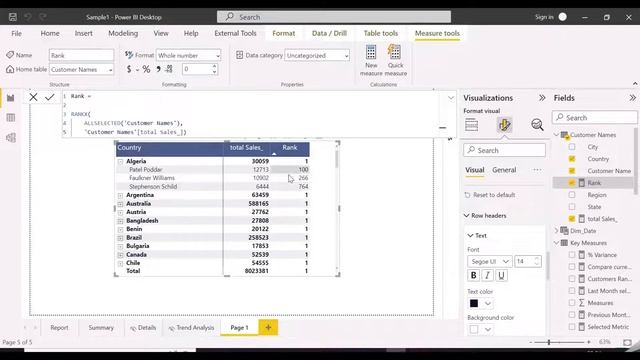The width and height of the screenshot is (640, 360).
Task: Check the City field
Action: tap(572, 147)
